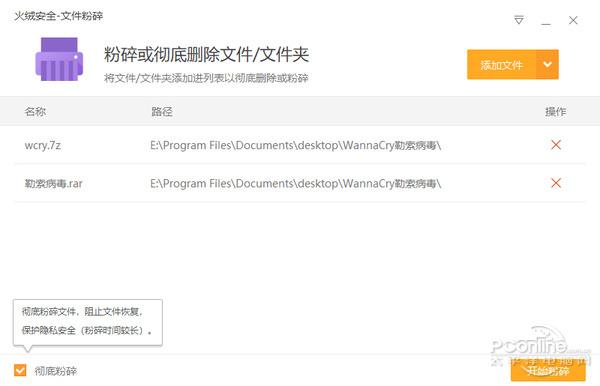
Task: Click the 彻底粉碎文件 tooltip bubble
Action: point(88,322)
